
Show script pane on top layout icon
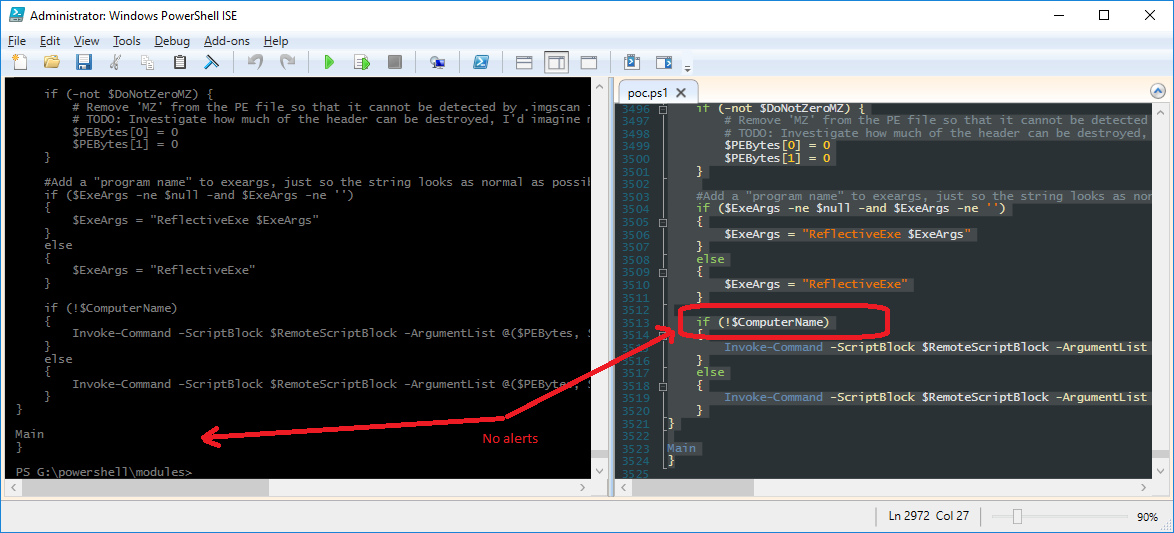pyautogui.click(x=524, y=62)
